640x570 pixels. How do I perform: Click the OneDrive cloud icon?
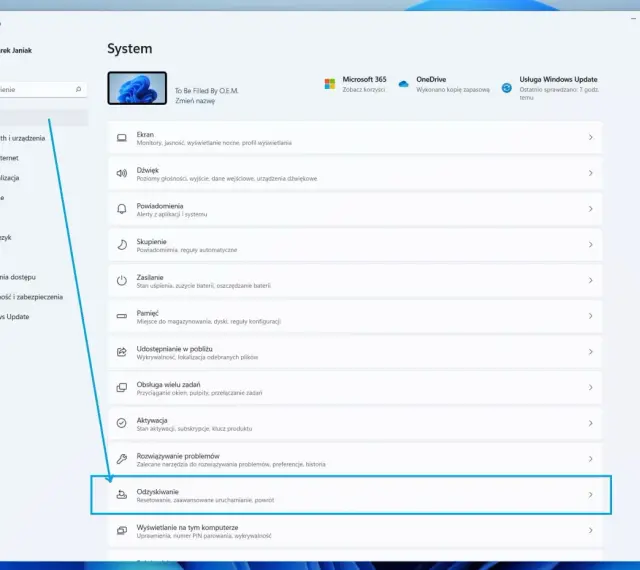[403, 84]
